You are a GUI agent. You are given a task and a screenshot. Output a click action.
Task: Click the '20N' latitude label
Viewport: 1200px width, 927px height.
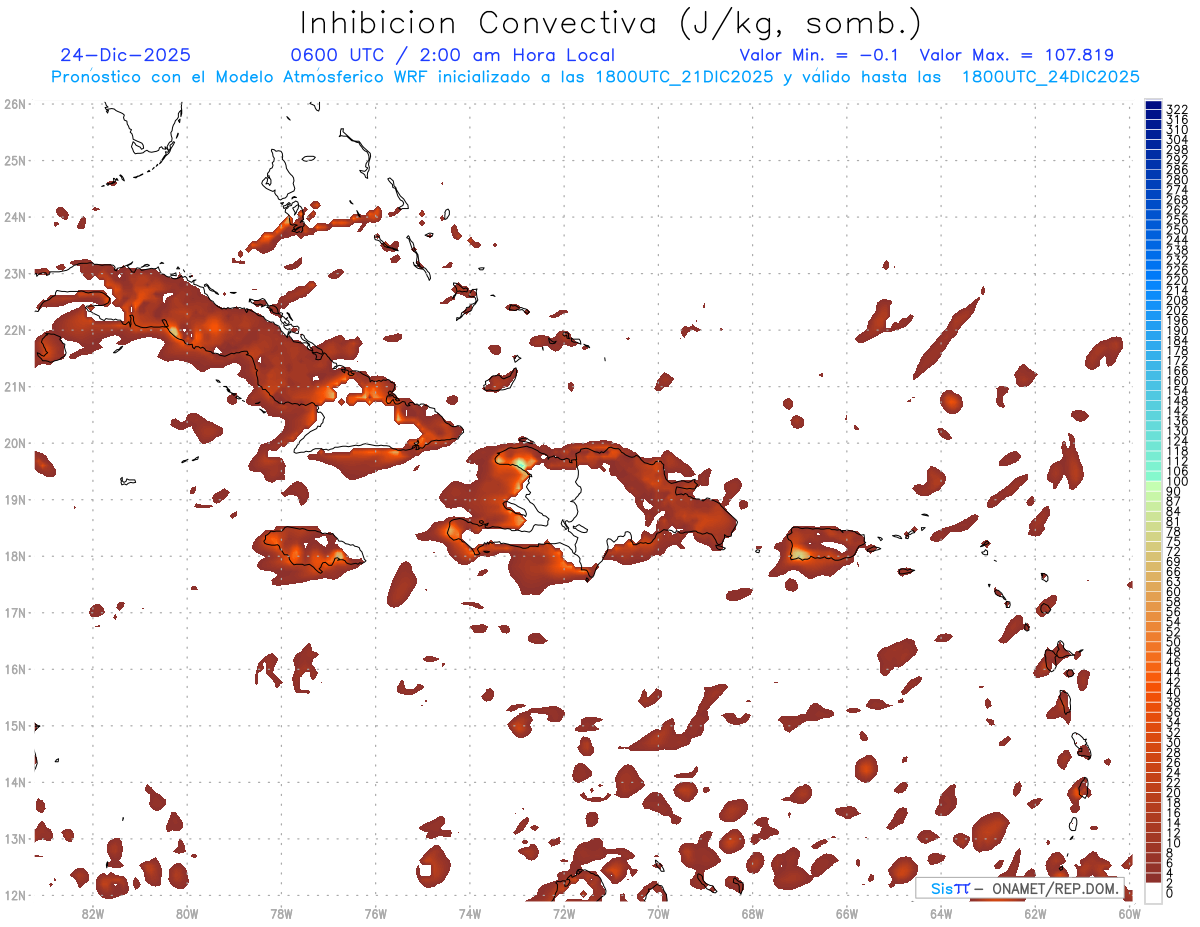pos(15,443)
